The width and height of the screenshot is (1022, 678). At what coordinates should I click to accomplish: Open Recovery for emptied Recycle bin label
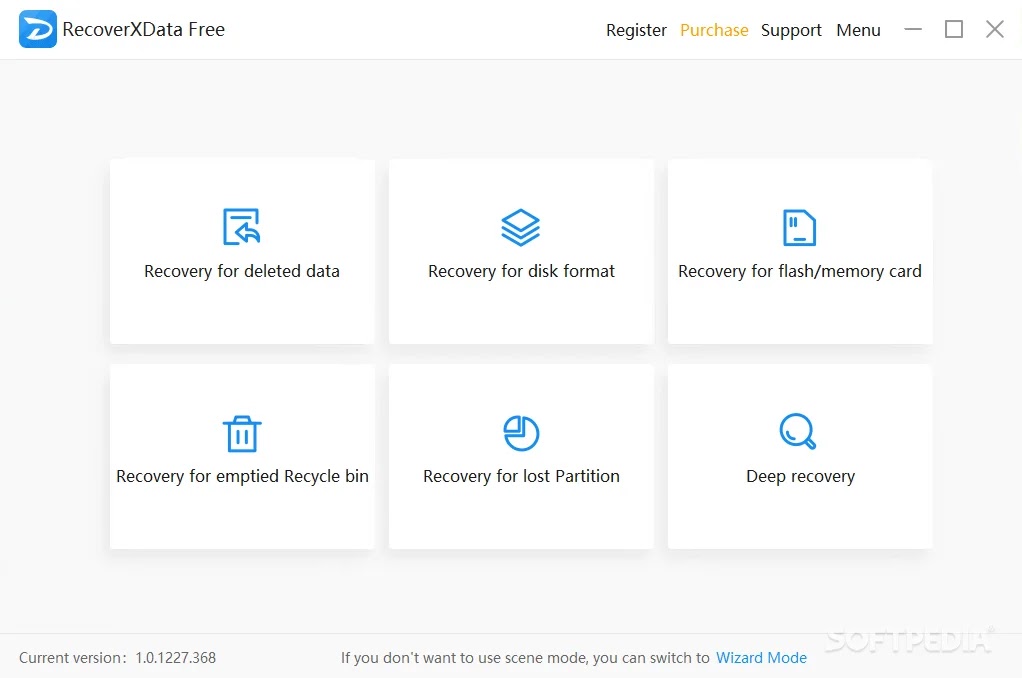tap(242, 477)
